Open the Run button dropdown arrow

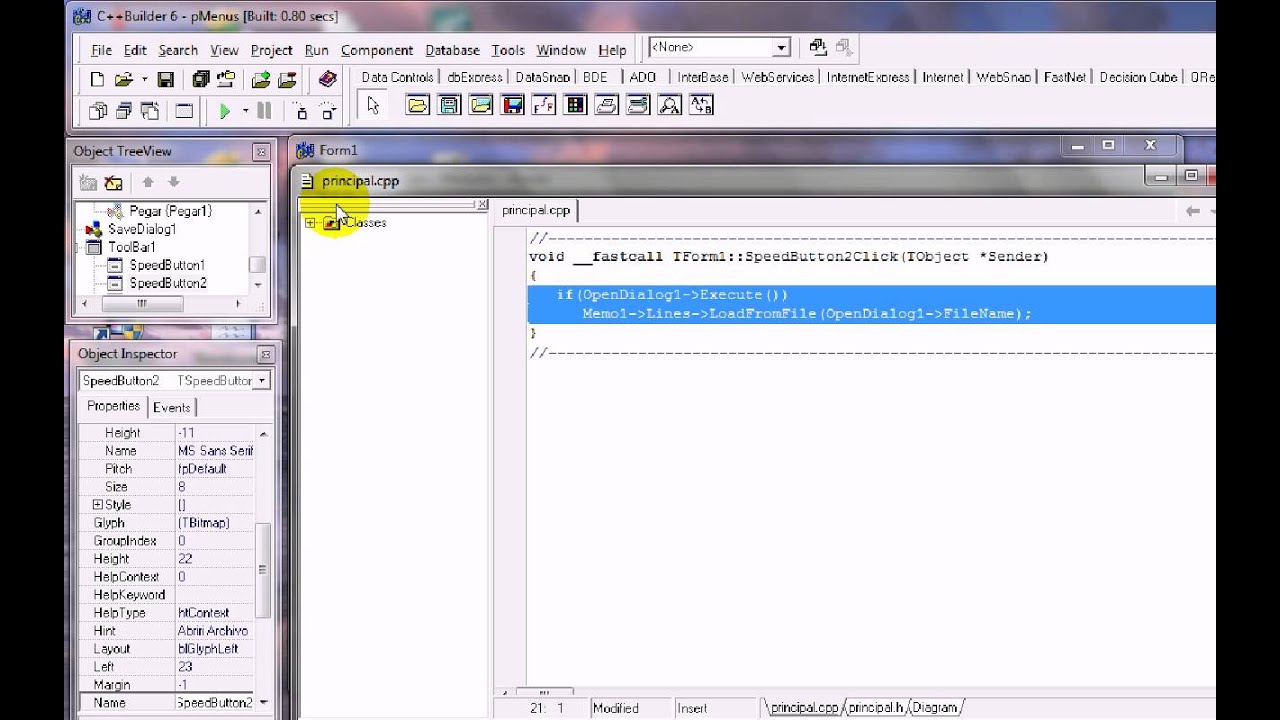click(x=245, y=111)
